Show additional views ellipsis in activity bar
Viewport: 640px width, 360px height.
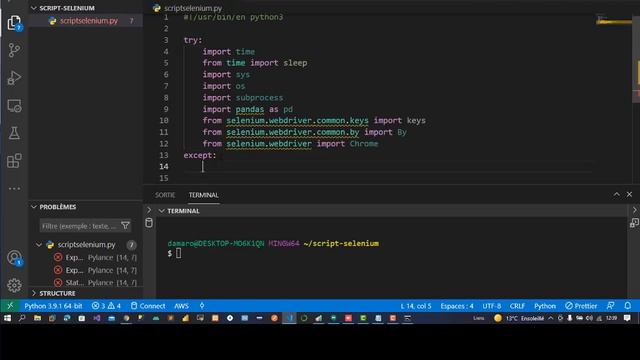[x=14, y=189]
